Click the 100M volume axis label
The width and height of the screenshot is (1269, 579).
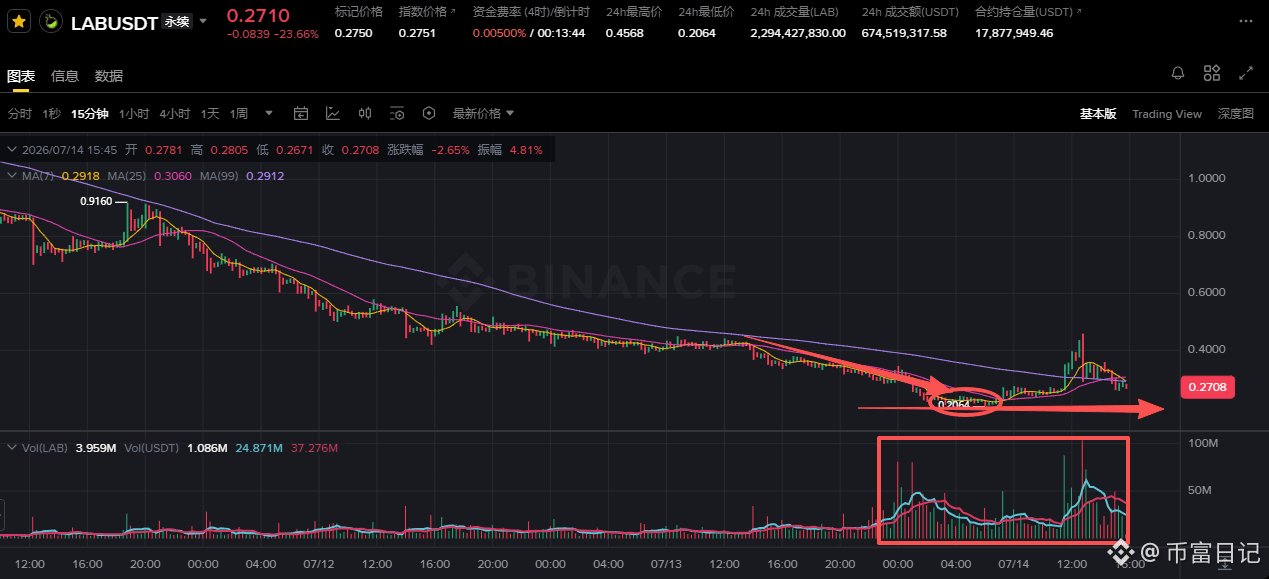click(1201, 442)
